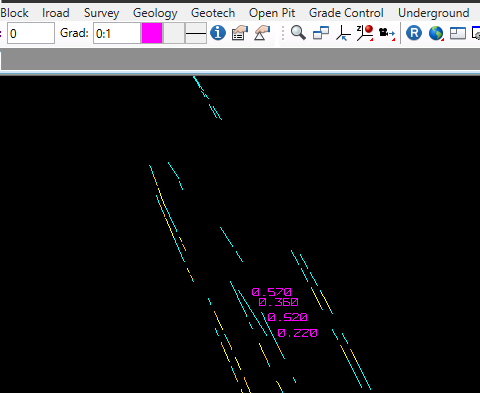Open the Iroad menu
This screenshot has width=480, height=393.
(x=56, y=13)
